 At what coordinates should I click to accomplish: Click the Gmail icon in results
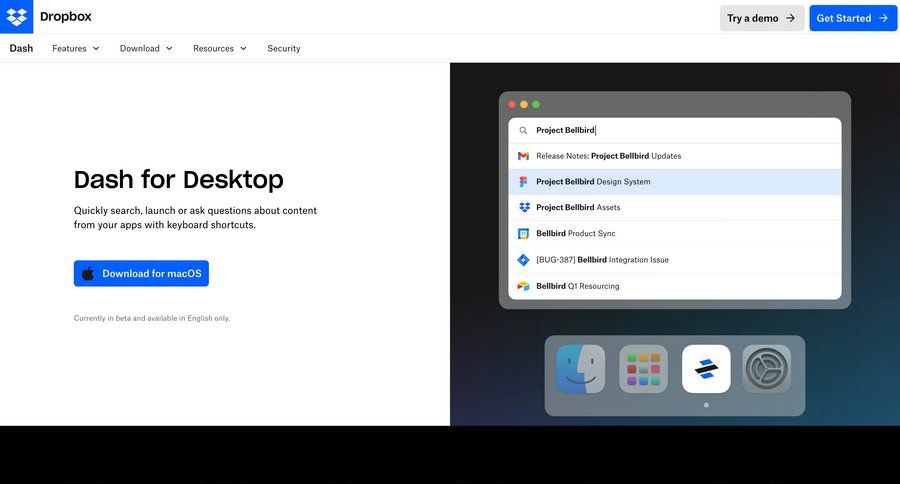point(523,156)
